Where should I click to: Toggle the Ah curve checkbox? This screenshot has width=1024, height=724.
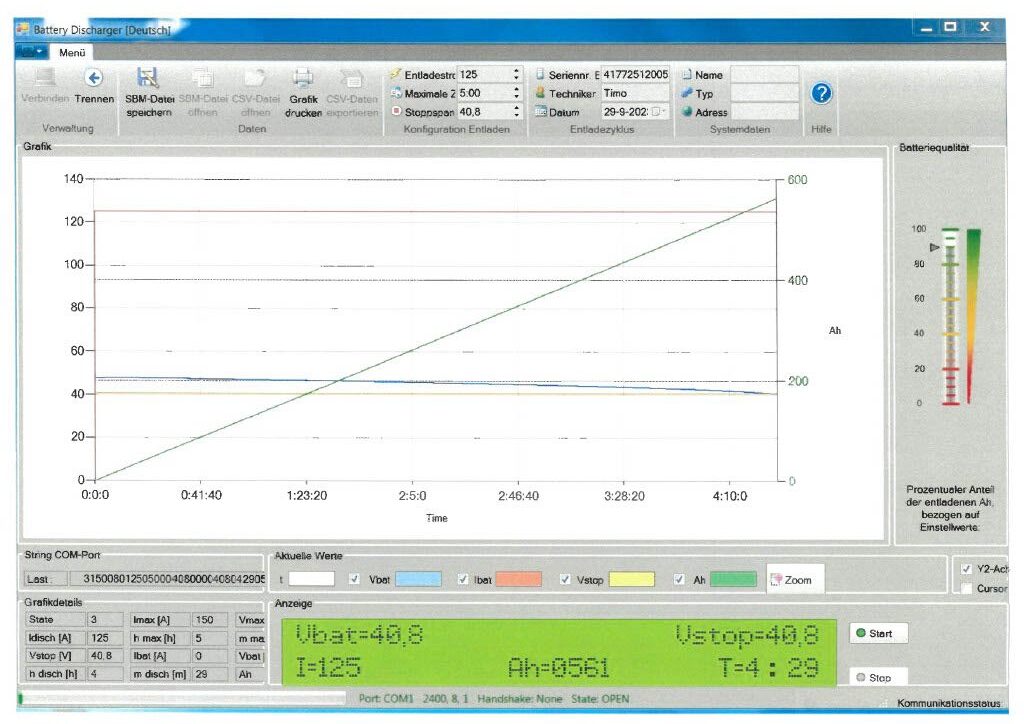[679, 579]
